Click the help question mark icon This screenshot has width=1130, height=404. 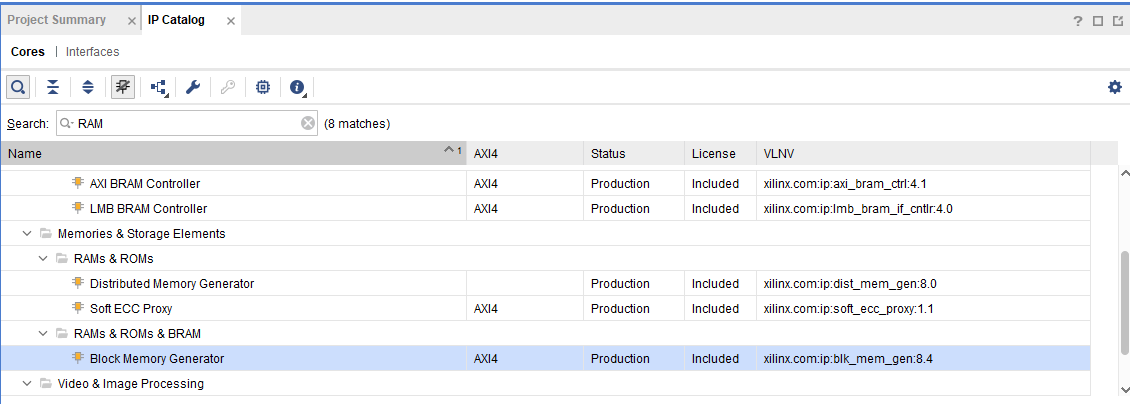tap(1078, 21)
